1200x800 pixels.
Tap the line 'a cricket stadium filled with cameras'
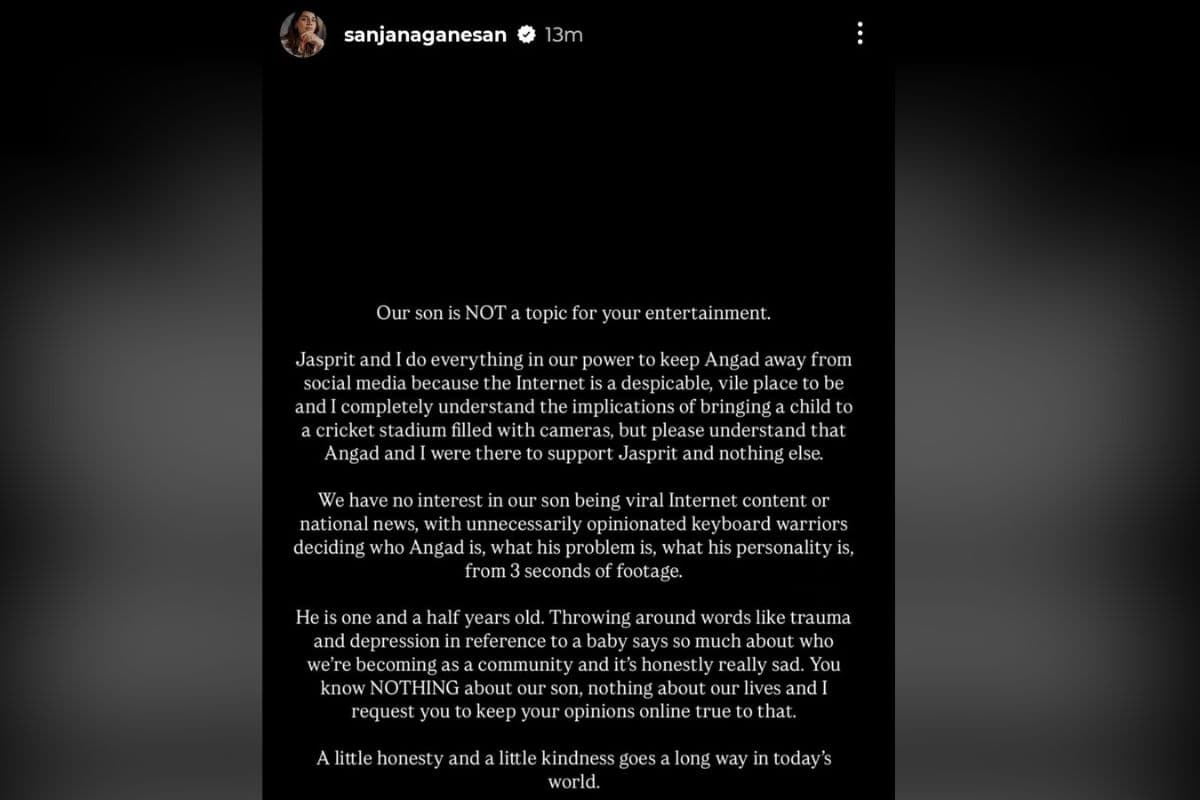point(574,430)
